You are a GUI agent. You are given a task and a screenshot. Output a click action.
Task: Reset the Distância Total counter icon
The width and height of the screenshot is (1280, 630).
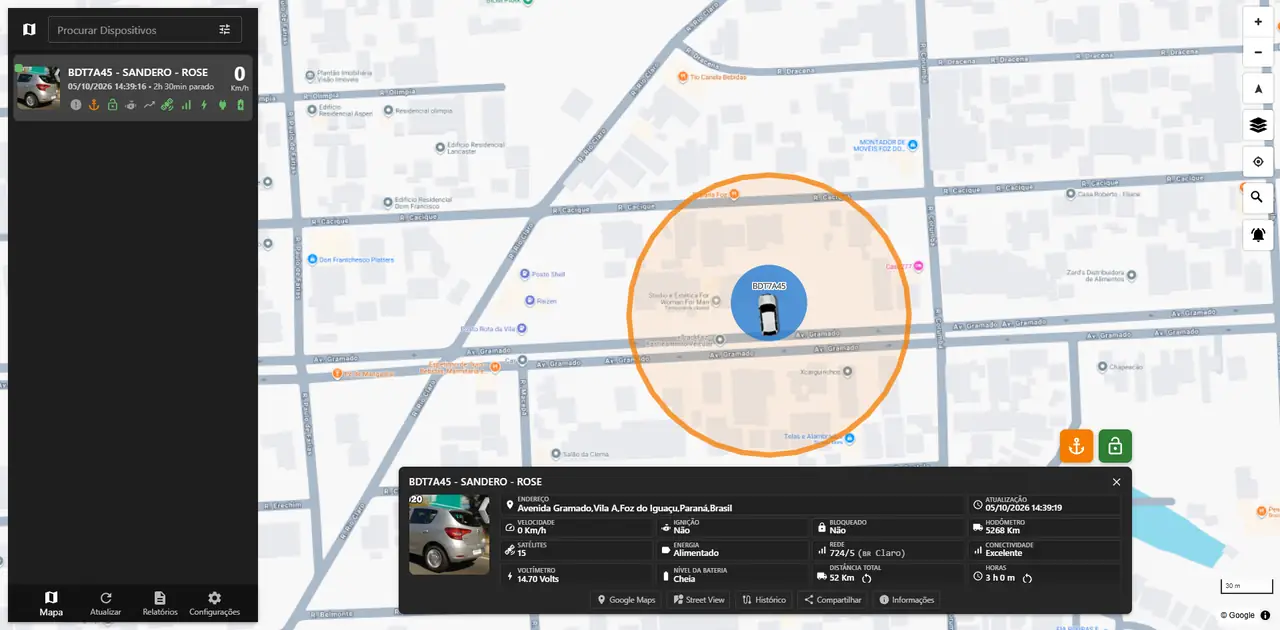pos(867,578)
